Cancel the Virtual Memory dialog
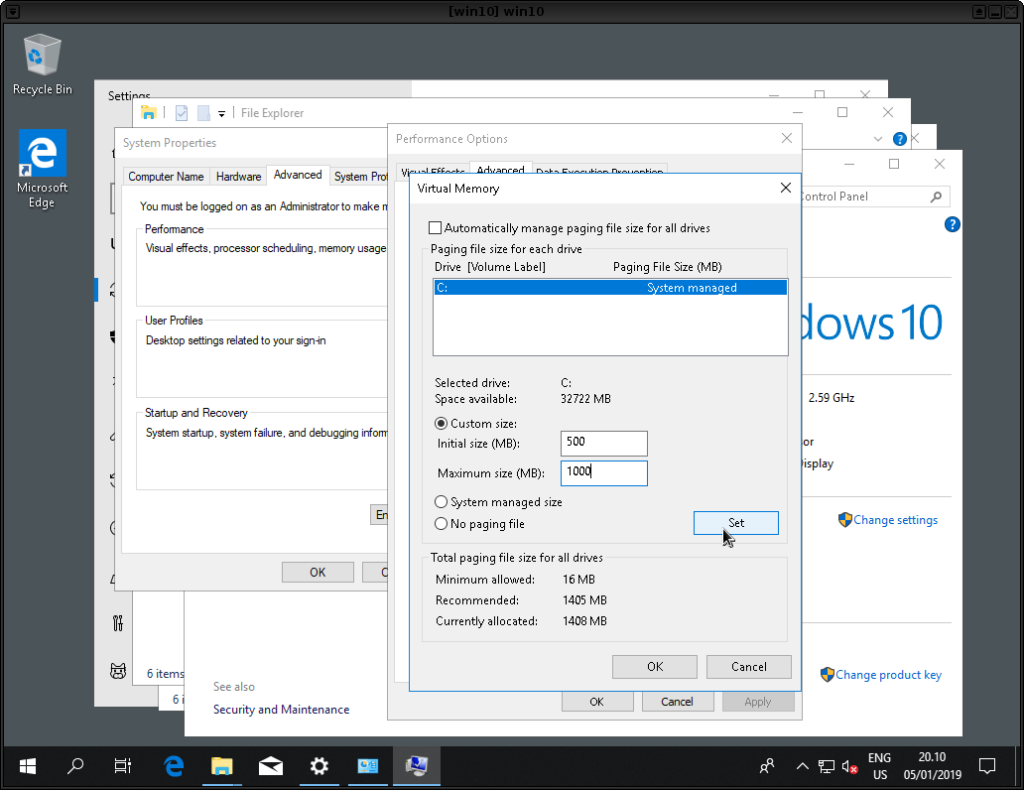 point(748,667)
